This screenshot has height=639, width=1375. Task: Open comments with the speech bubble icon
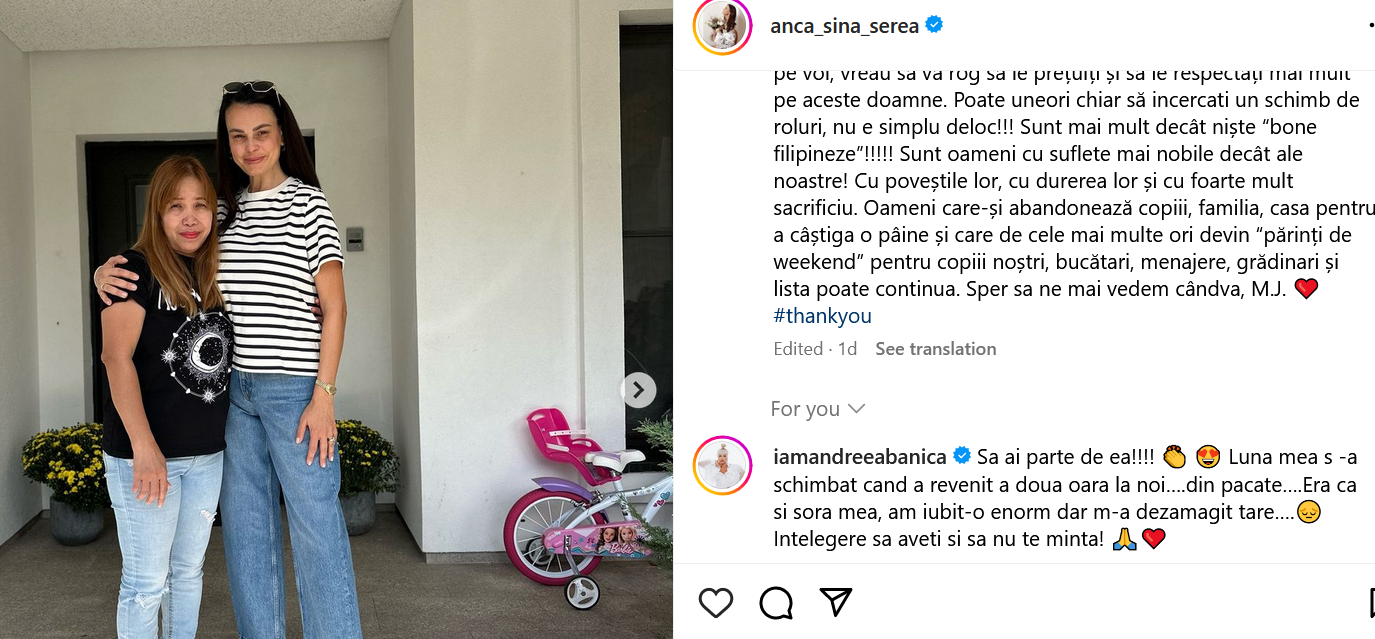click(x=776, y=602)
